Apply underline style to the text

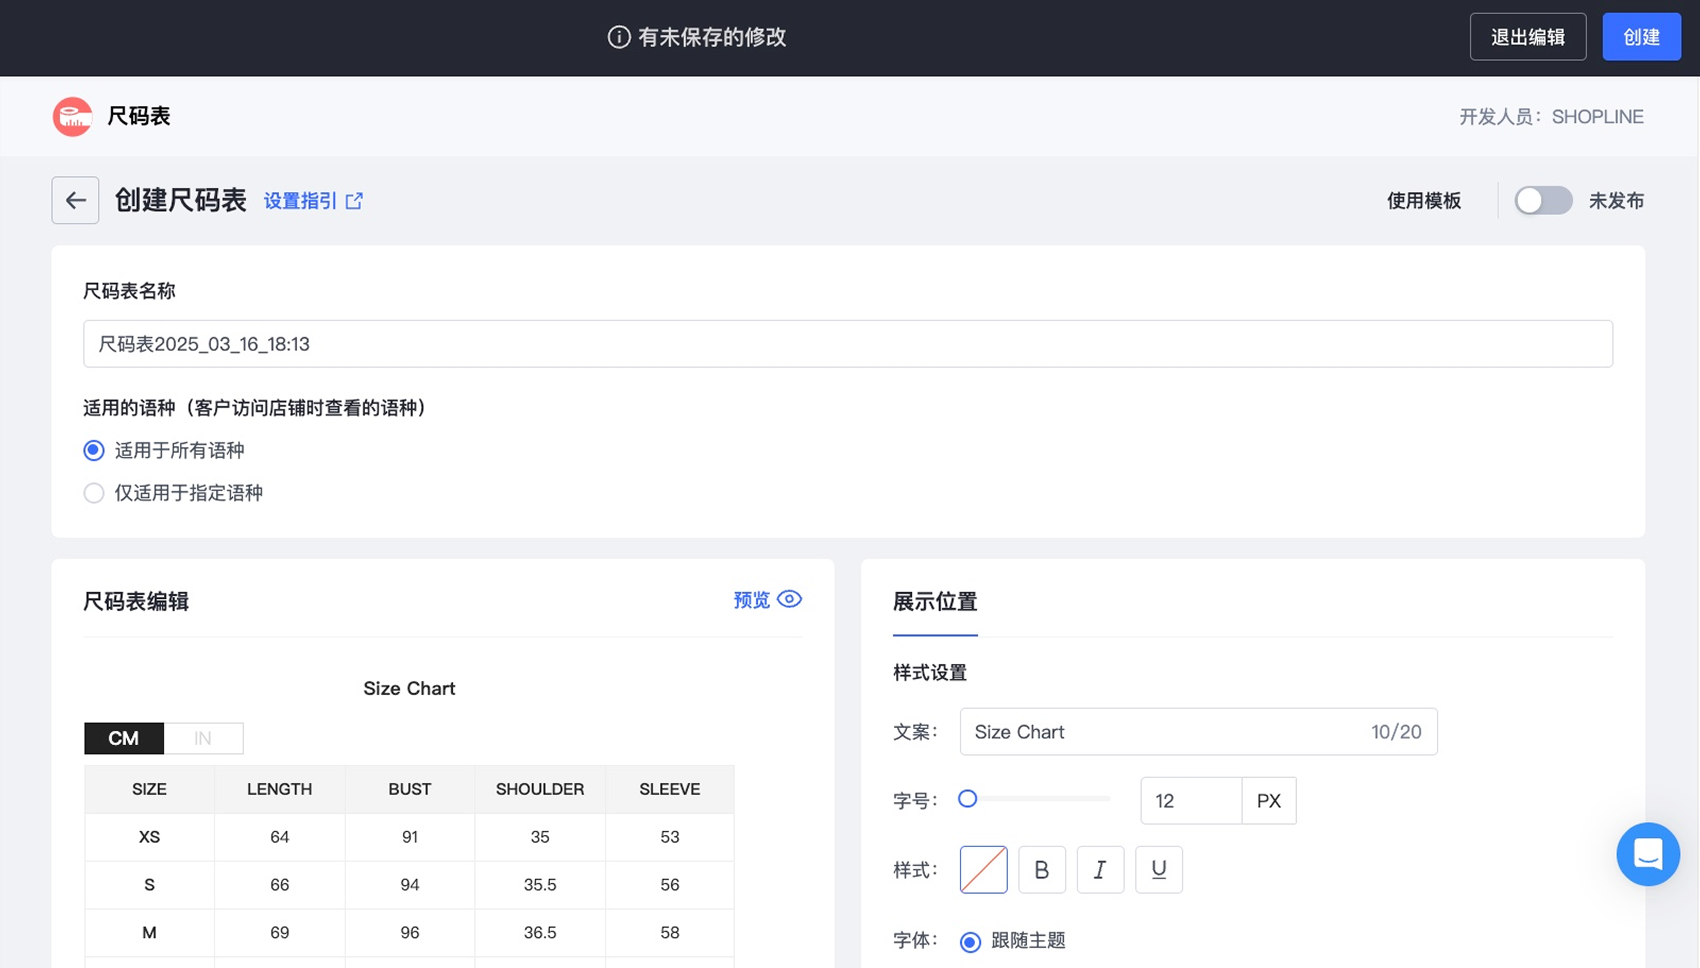[1158, 870]
